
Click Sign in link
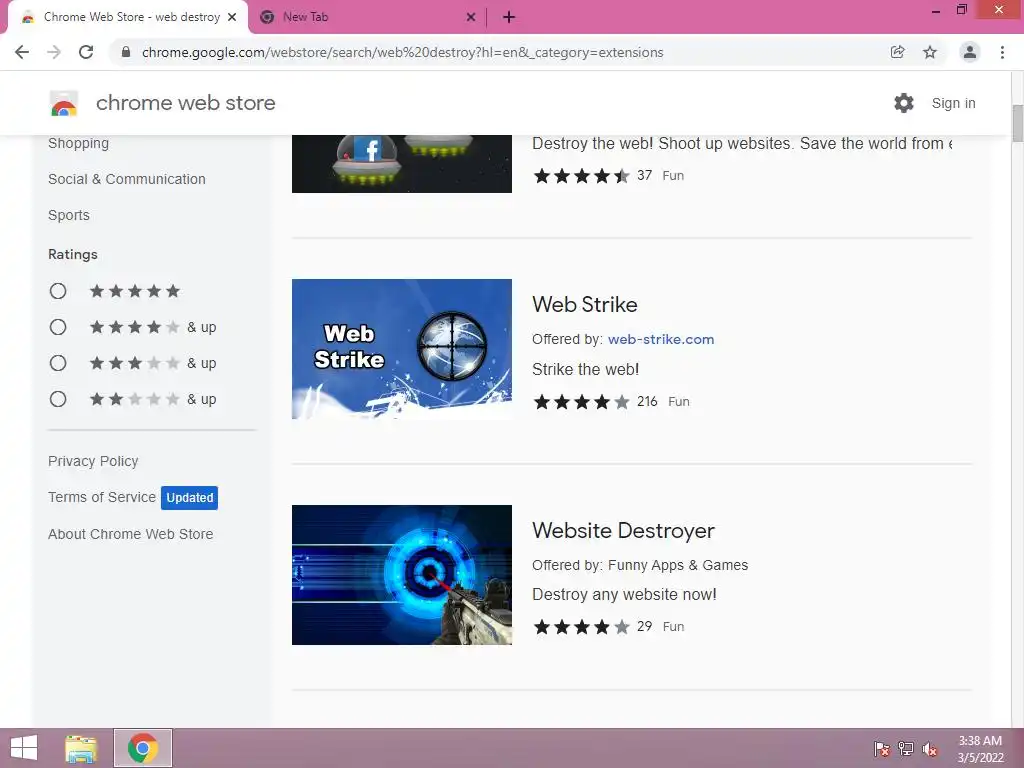coord(953,103)
